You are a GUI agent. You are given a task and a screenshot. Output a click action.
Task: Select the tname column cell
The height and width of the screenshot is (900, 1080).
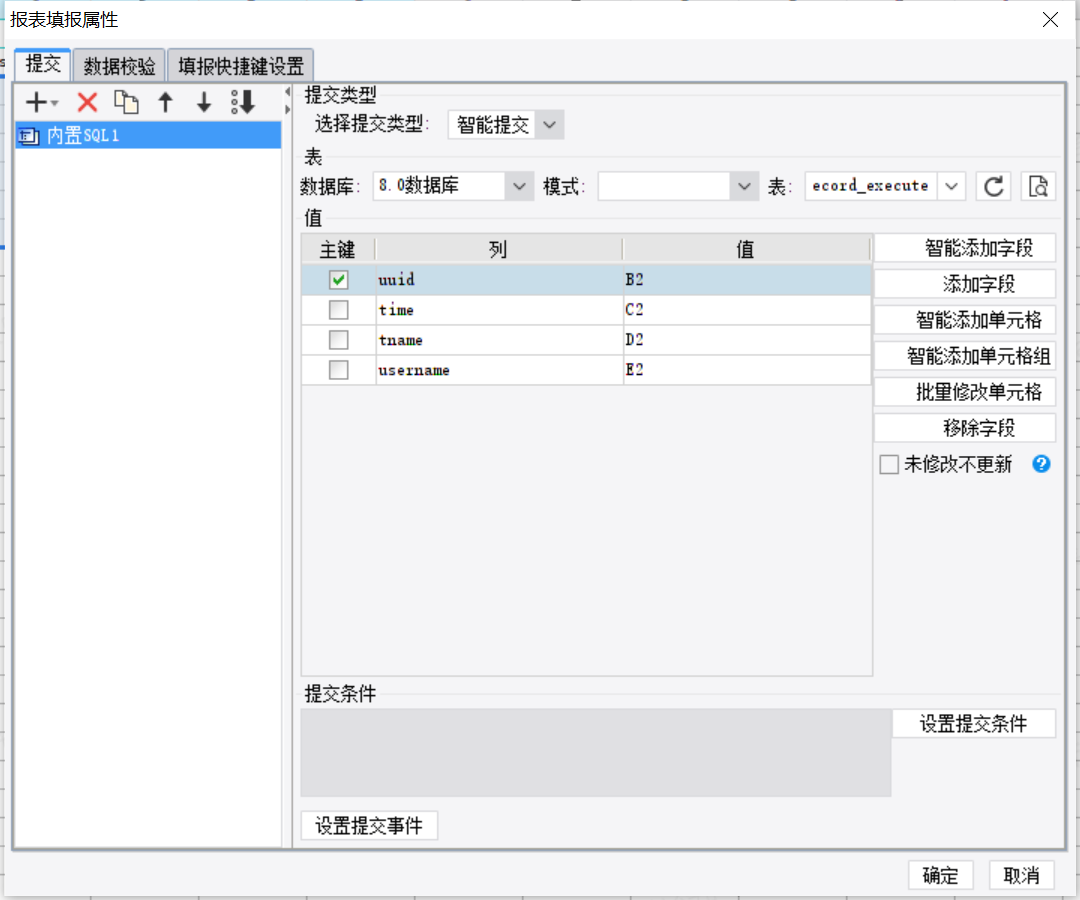(499, 340)
